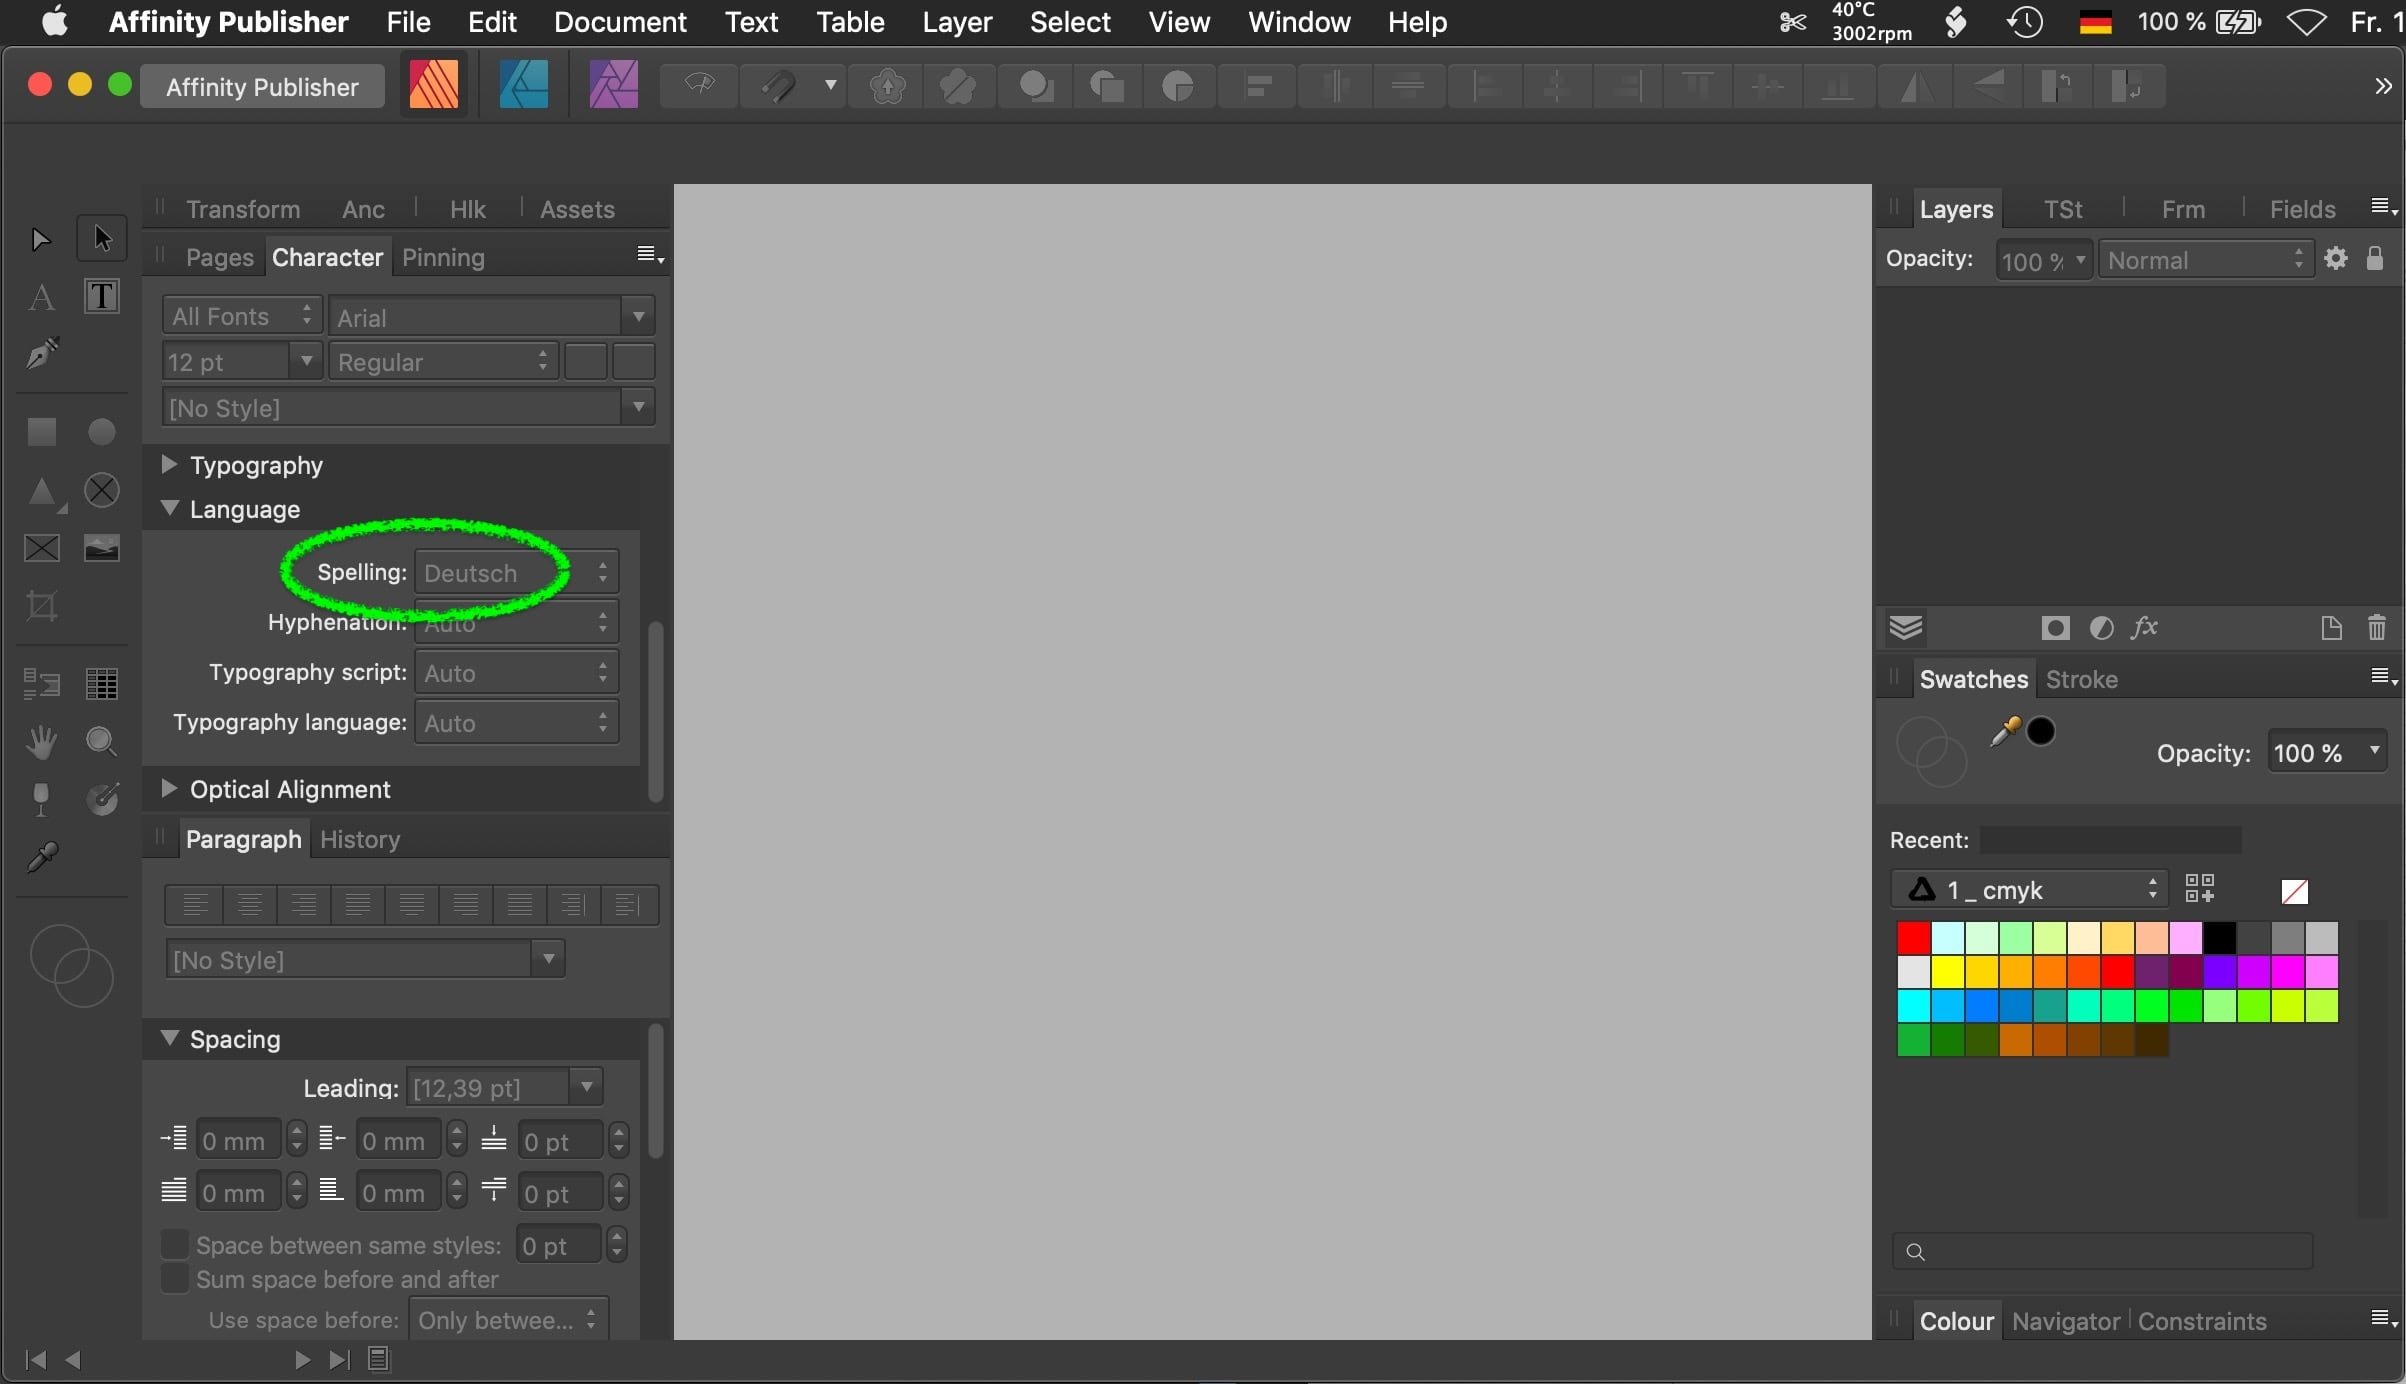Select the Artistic Text tool
The width and height of the screenshot is (2406, 1384).
pyautogui.click(x=40, y=297)
